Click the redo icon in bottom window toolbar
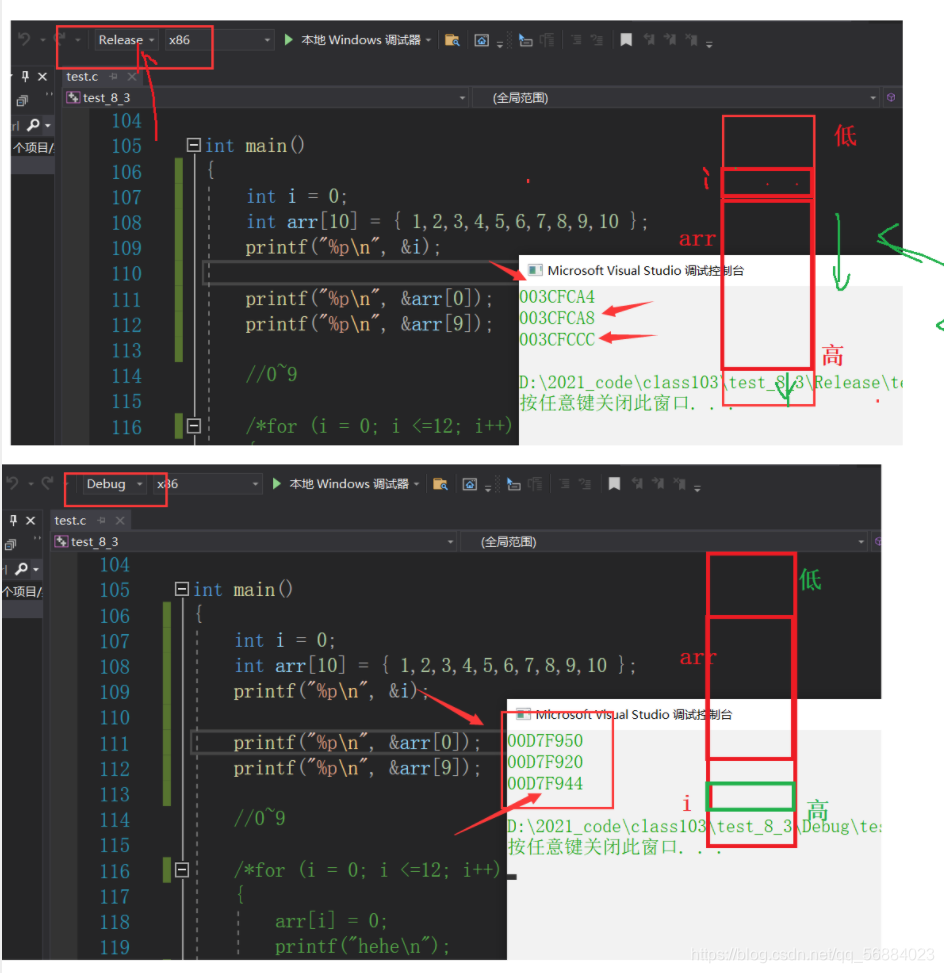Screen dimensions: 944x973 (x=48, y=483)
